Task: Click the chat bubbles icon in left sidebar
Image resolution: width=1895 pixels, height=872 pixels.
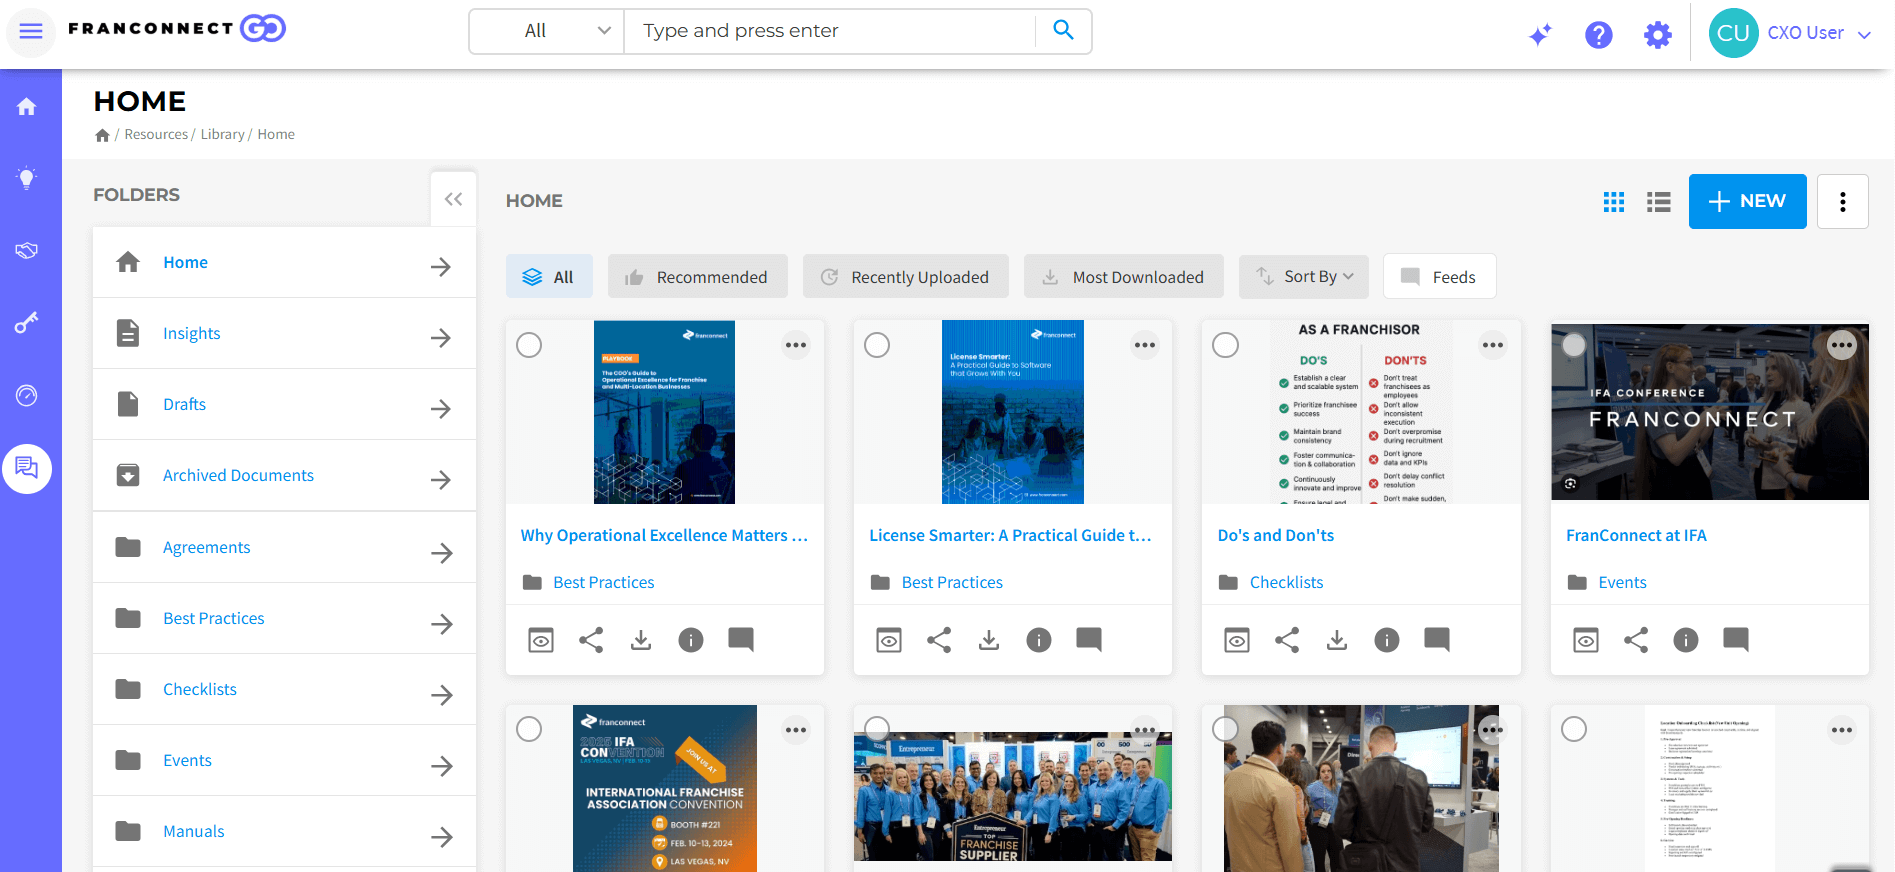Action: pos(27,468)
